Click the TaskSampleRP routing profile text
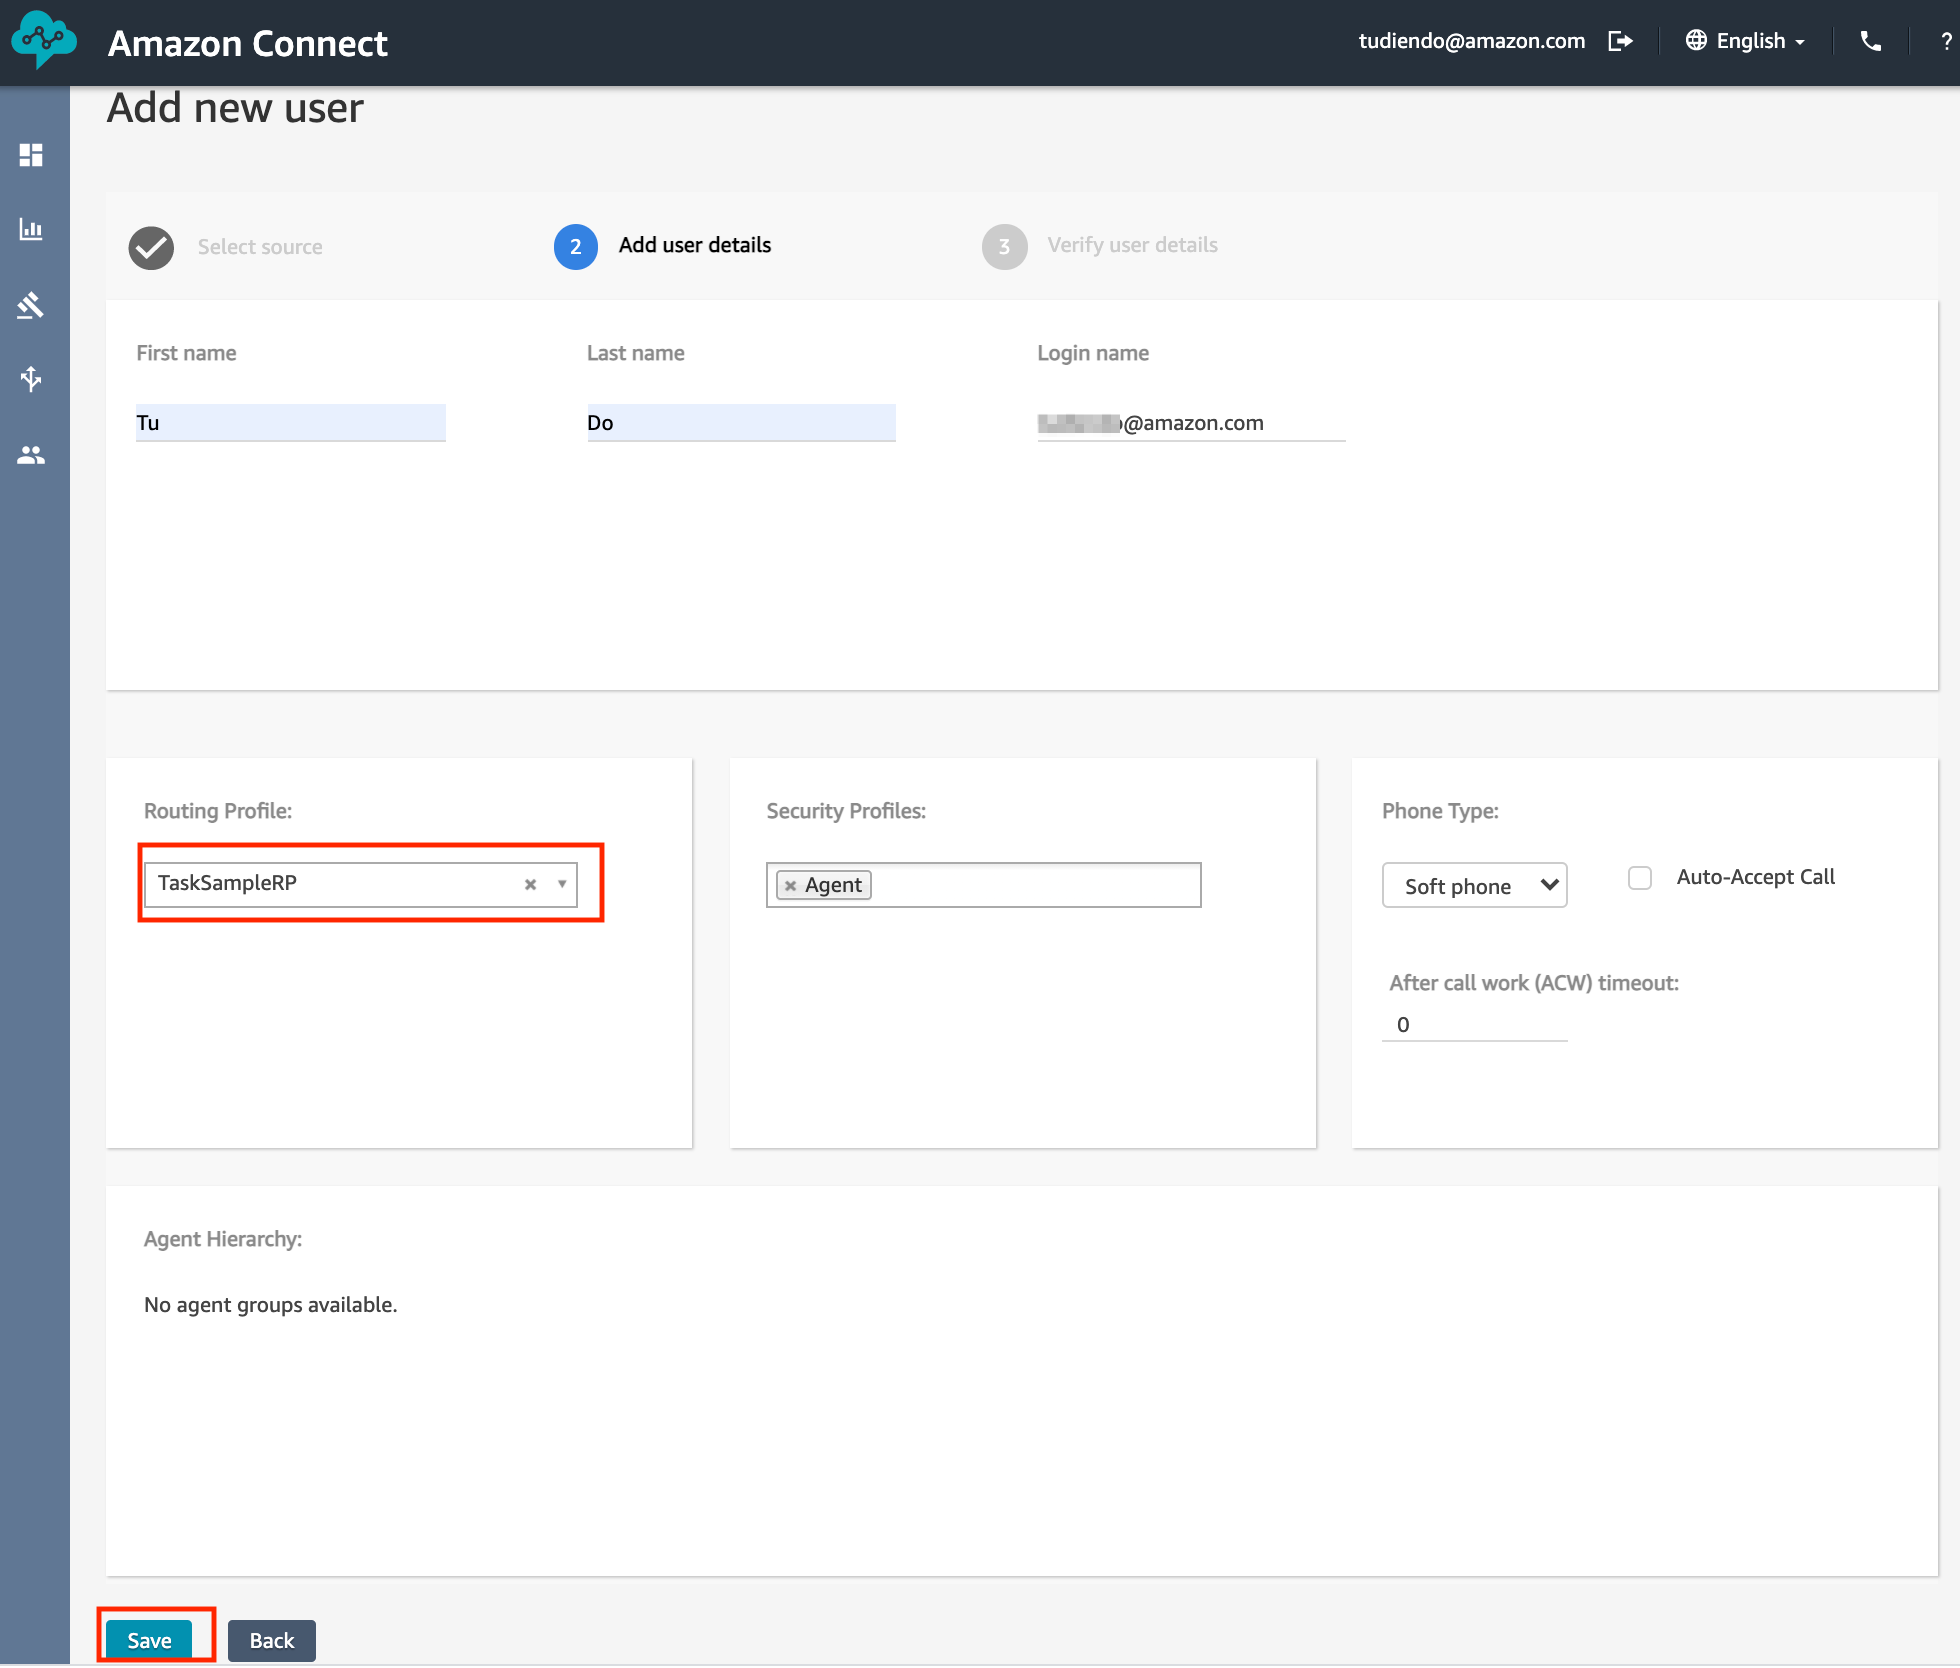Viewport: 1960px width, 1668px height. (x=227, y=883)
